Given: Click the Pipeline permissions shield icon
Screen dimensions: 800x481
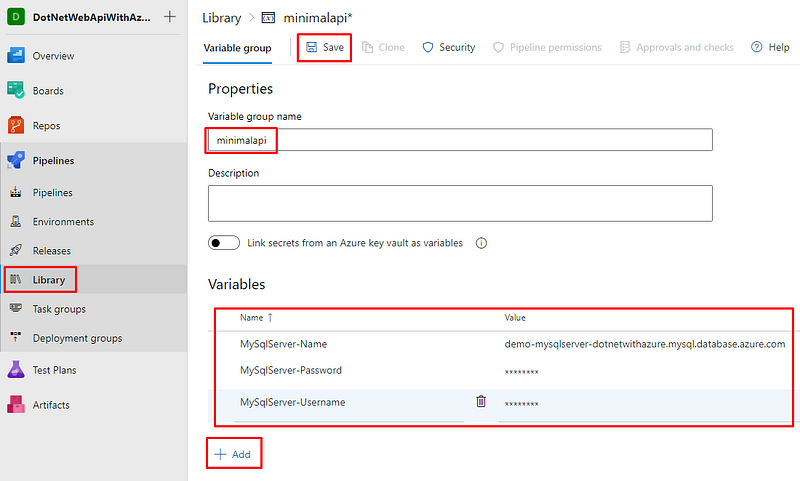Looking at the screenshot, I should (x=498, y=47).
